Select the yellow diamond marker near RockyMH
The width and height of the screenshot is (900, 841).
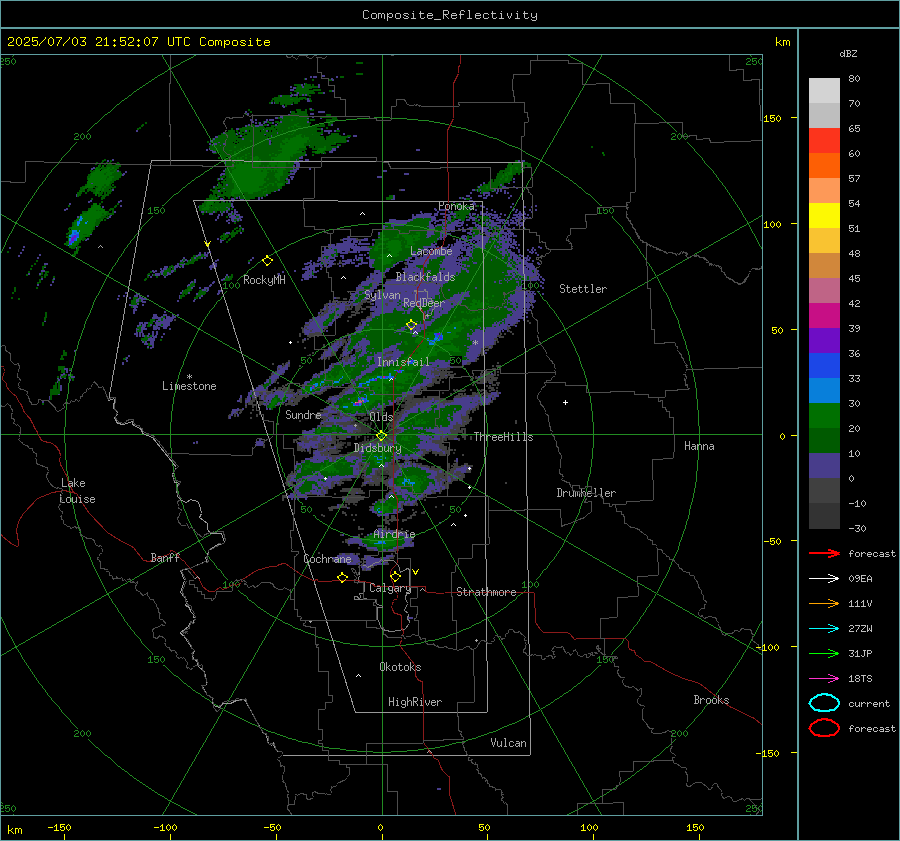[x=267, y=261]
